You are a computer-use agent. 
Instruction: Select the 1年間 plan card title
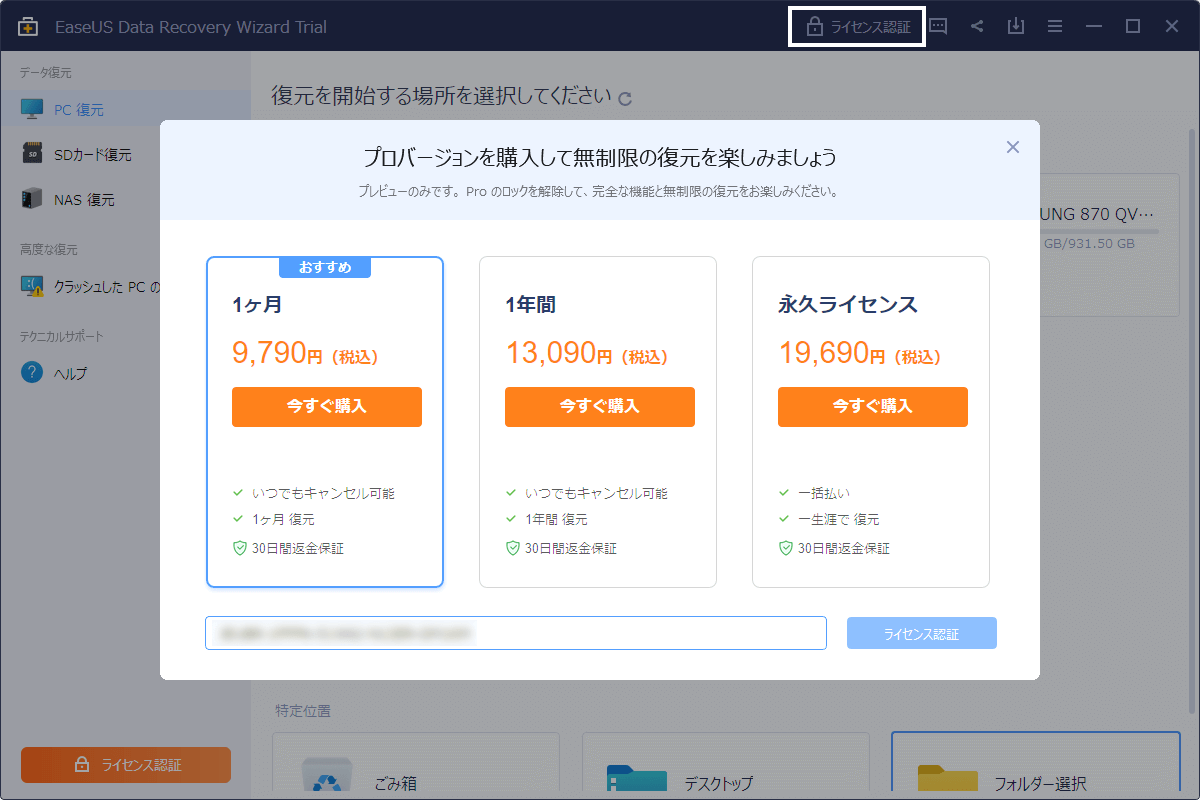pyautogui.click(x=530, y=305)
